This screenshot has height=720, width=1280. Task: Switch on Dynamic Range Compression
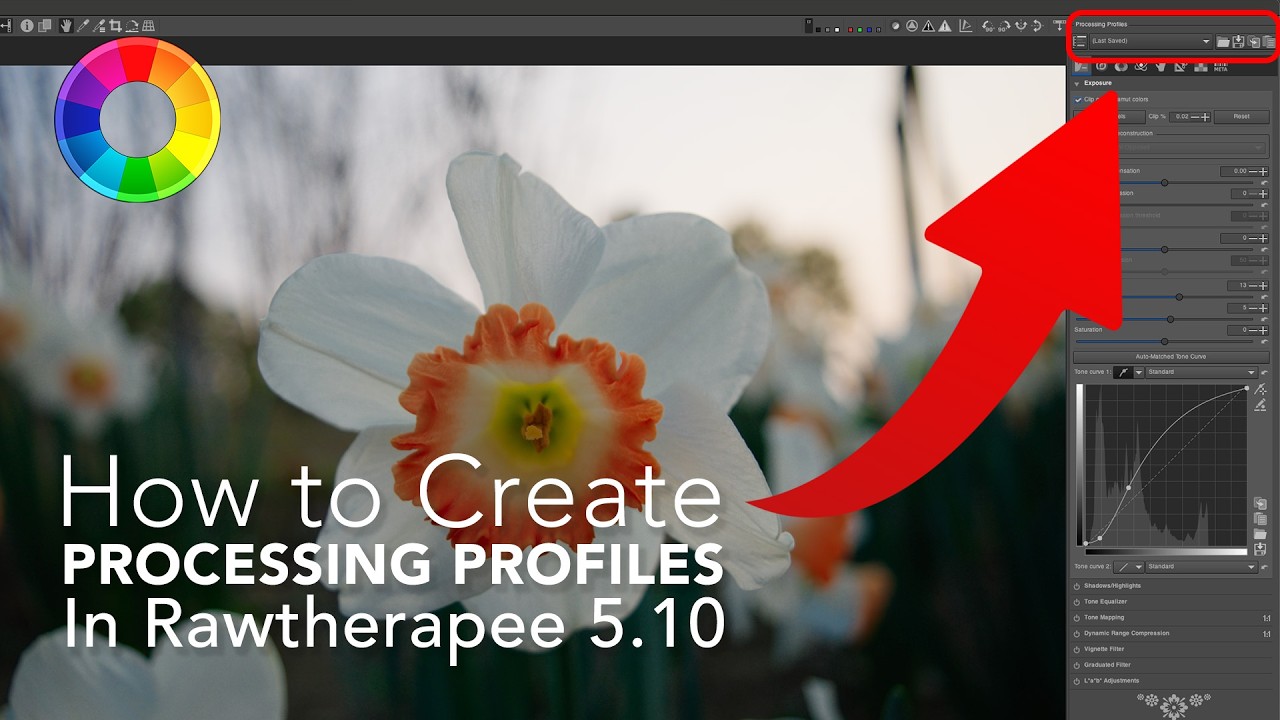coord(1077,633)
